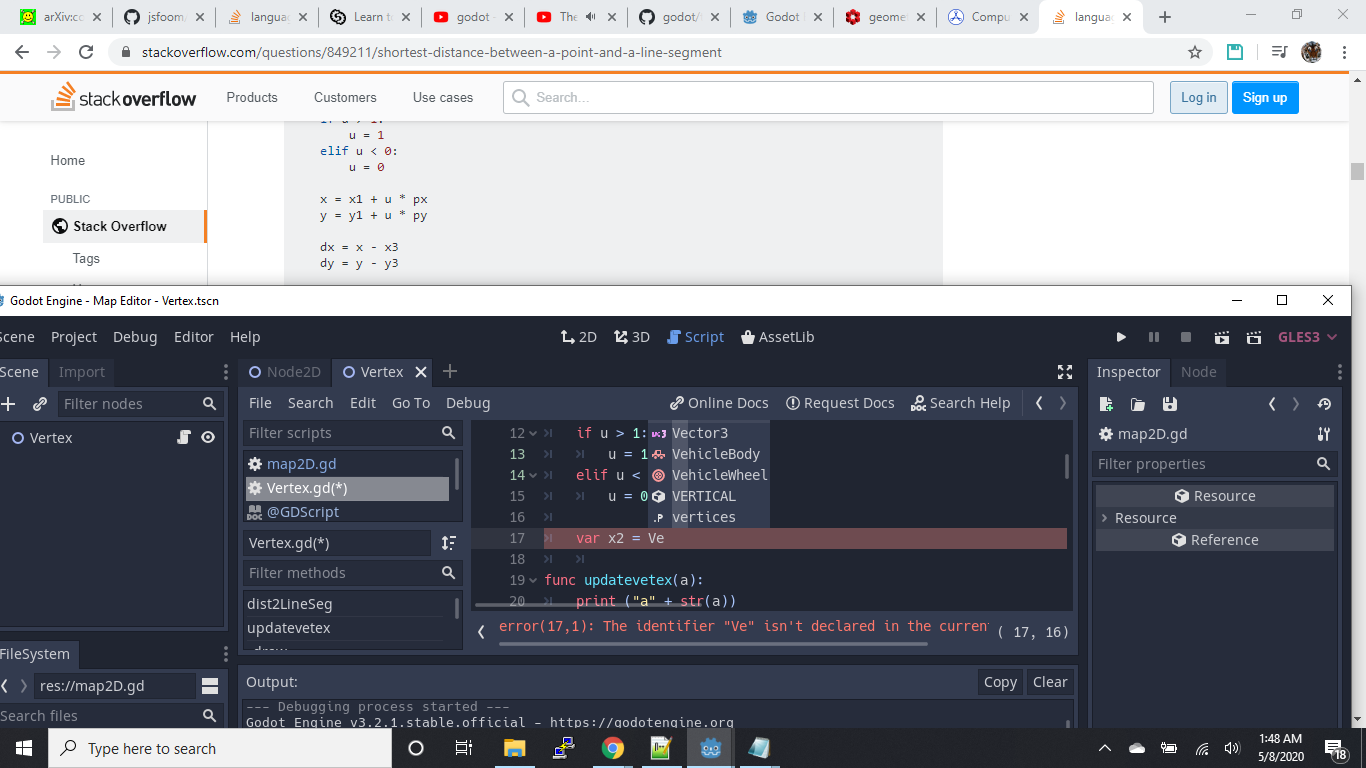1366x768 pixels.
Task: Open the Script workspace
Action: [x=695, y=337]
